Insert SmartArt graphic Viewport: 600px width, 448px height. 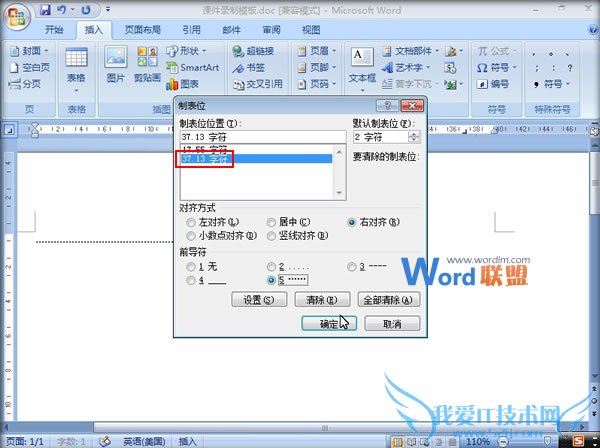click(192, 68)
